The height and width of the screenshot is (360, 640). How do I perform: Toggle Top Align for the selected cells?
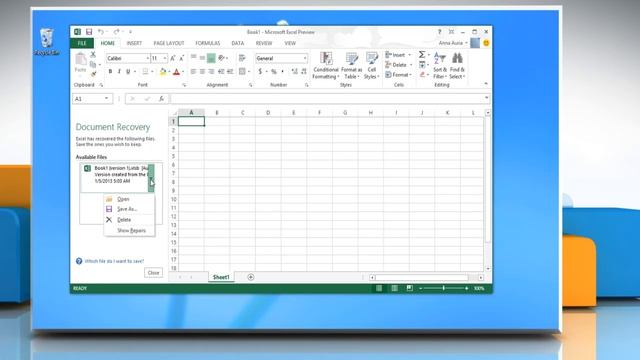193,58
